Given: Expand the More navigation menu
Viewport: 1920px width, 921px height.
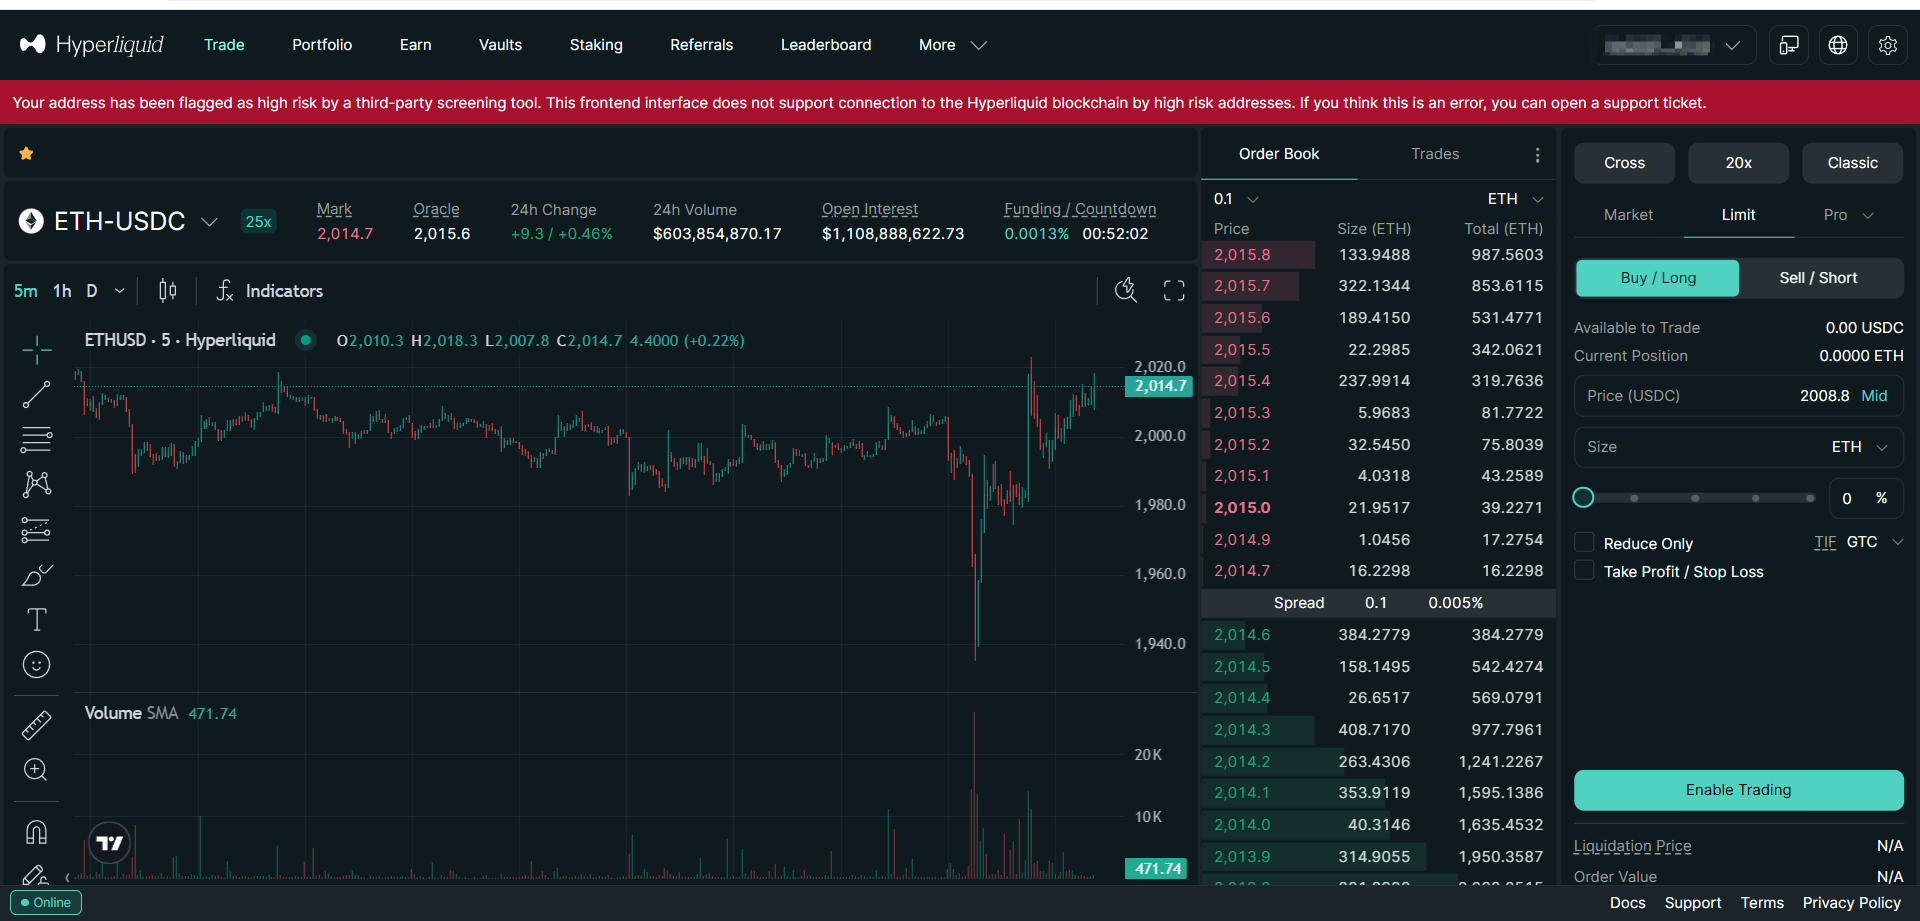Looking at the screenshot, I should click(x=953, y=45).
